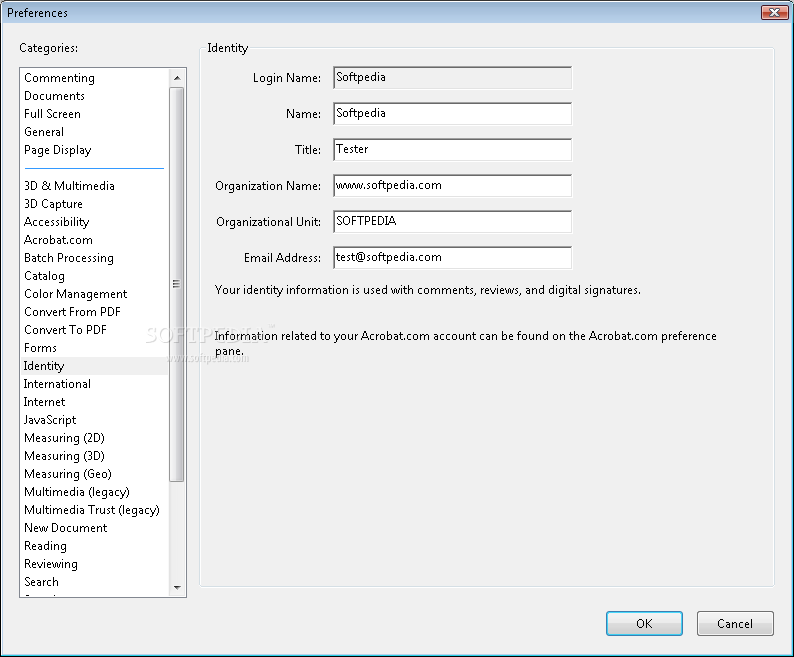Open Batch Processing preferences
Image resolution: width=794 pixels, height=657 pixels.
pyautogui.click(x=69, y=258)
